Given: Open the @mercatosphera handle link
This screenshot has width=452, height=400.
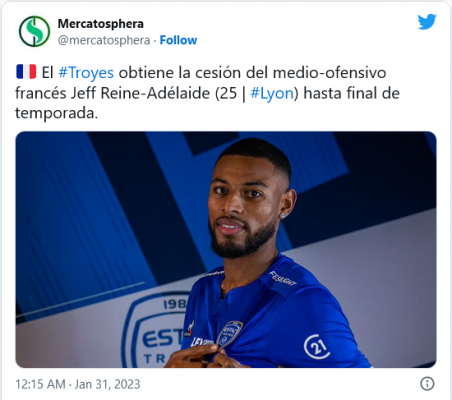Looking at the screenshot, I should pos(104,40).
